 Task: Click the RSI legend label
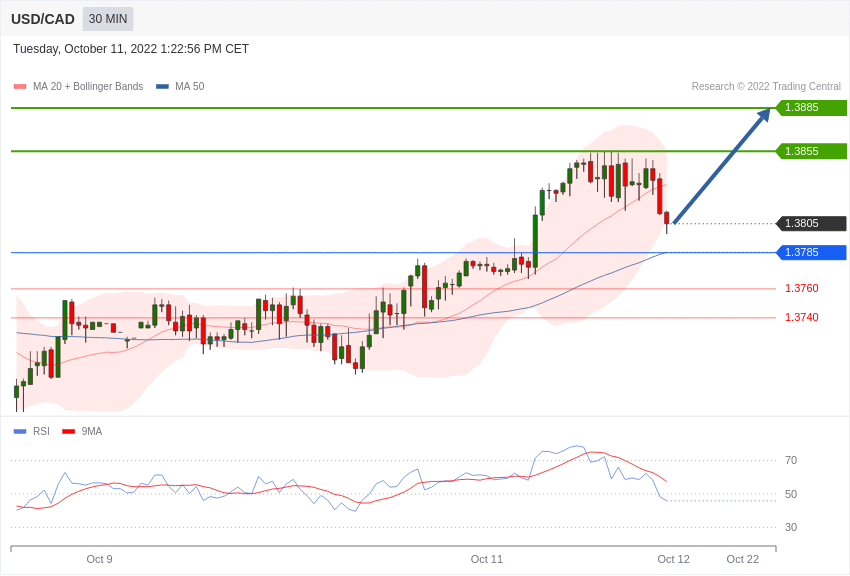tap(41, 431)
